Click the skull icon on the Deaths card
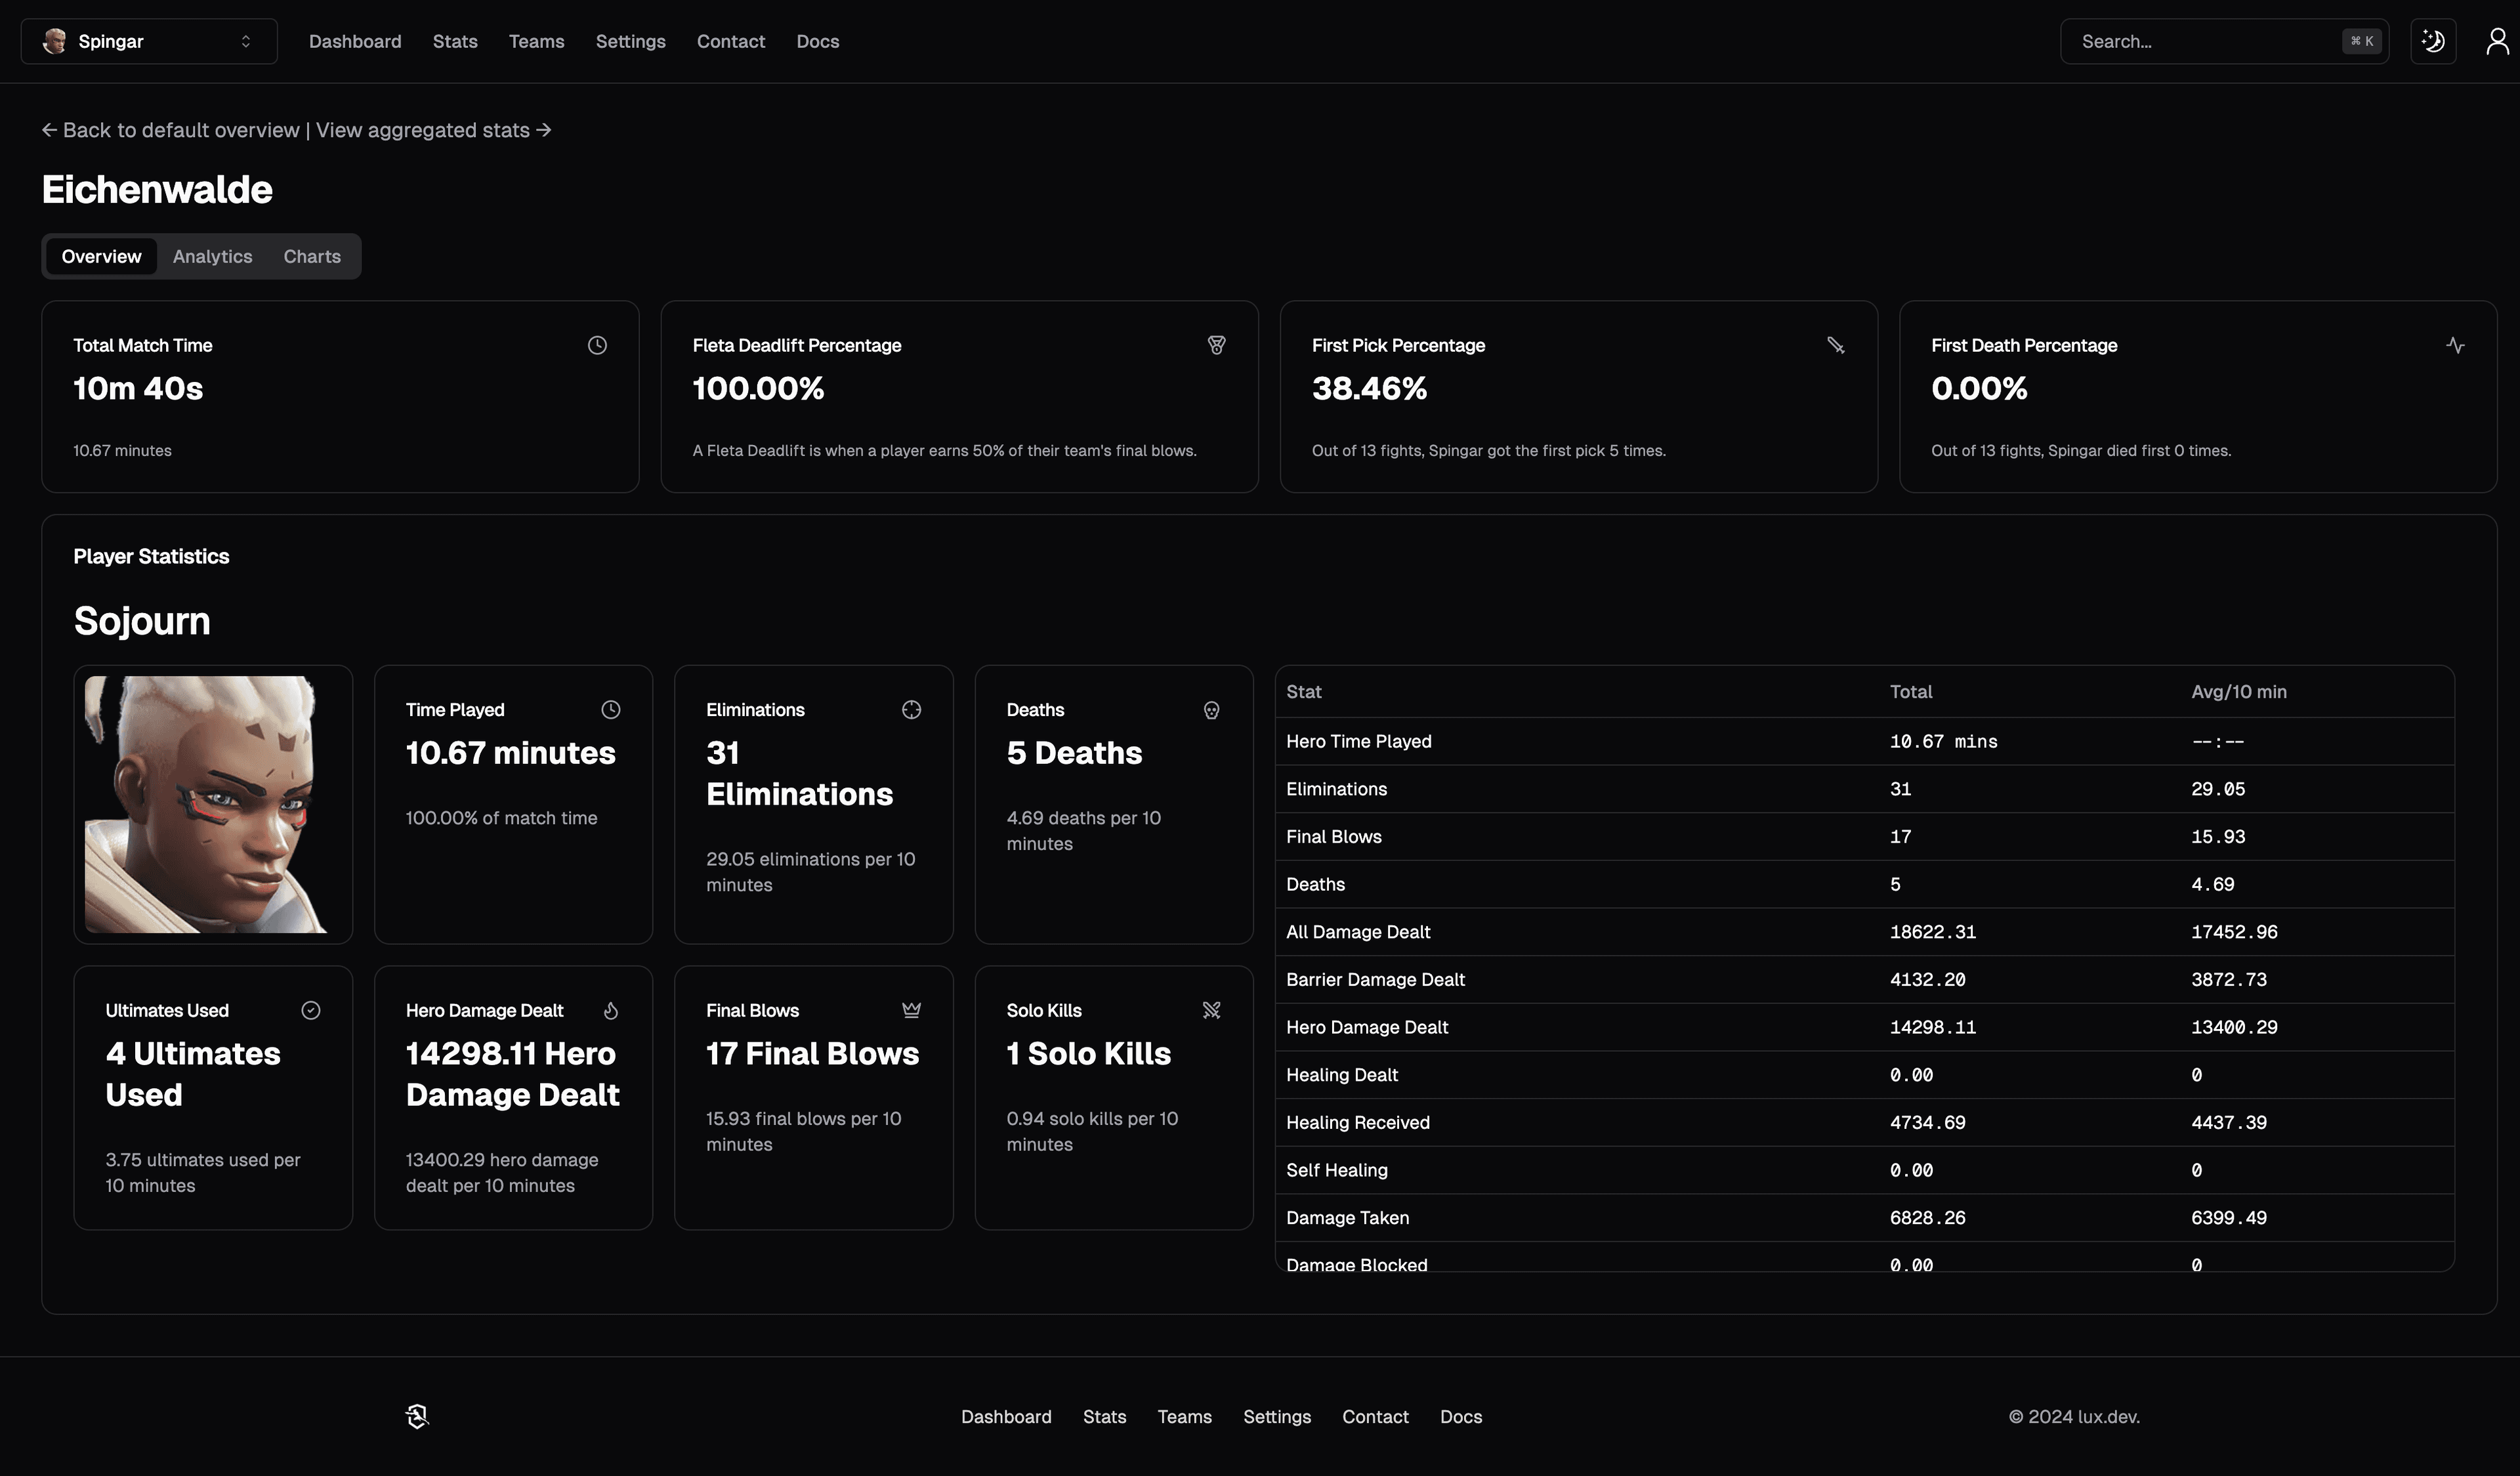The image size is (2520, 1476). pos(1211,709)
